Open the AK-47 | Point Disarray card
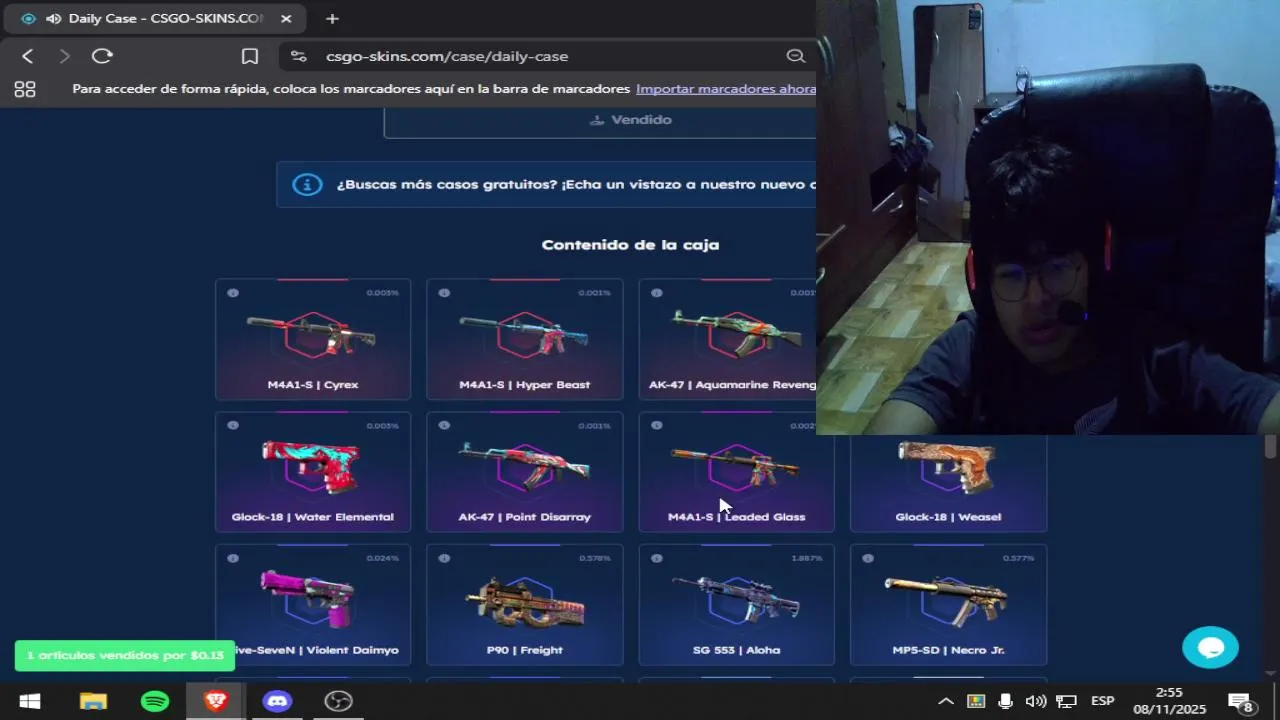1280x720 pixels. (x=525, y=472)
